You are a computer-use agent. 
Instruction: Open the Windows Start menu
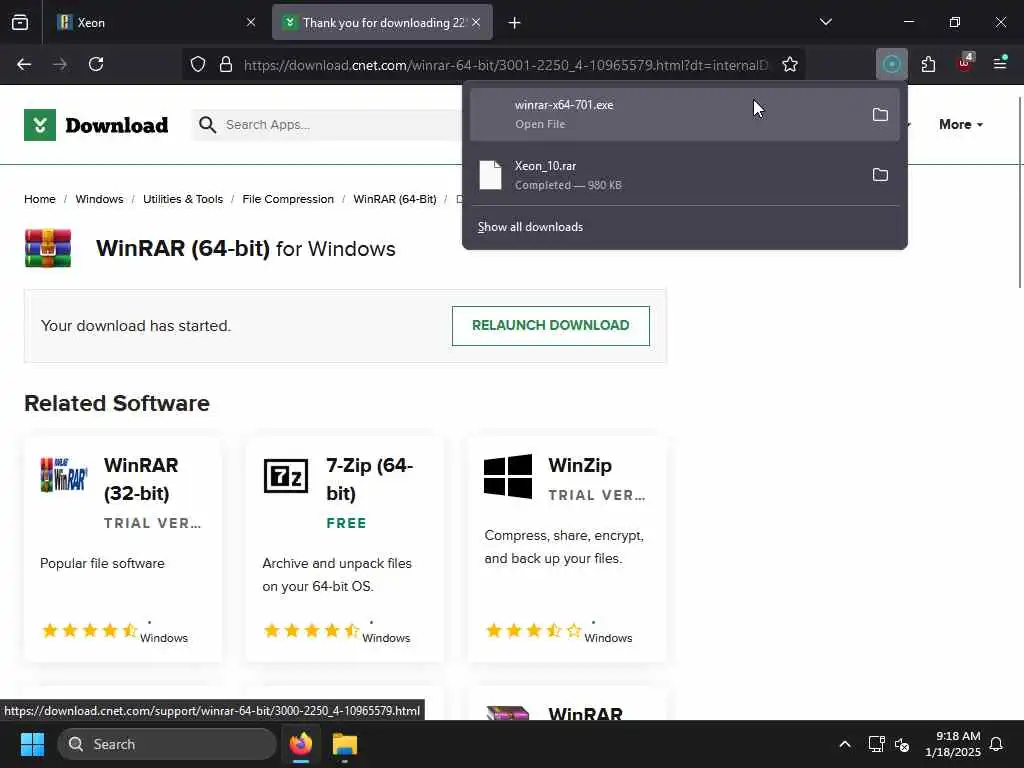(32, 744)
